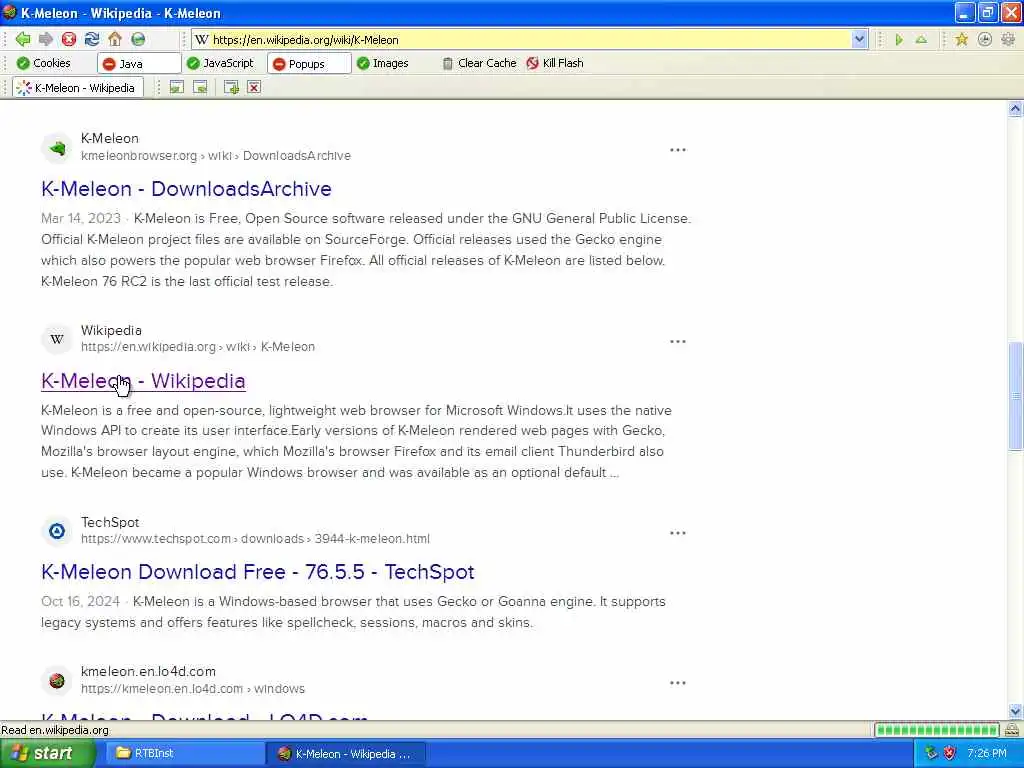Open Bookmarks via the star icon
Image resolution: width=1024 pixels, height=768 pixels.
(961, 40)
